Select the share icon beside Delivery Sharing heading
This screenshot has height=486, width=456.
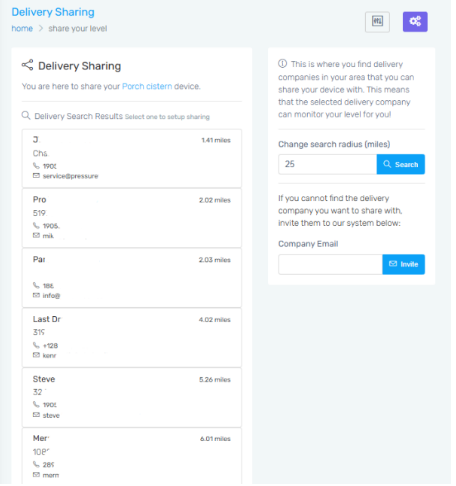(27, 65)
